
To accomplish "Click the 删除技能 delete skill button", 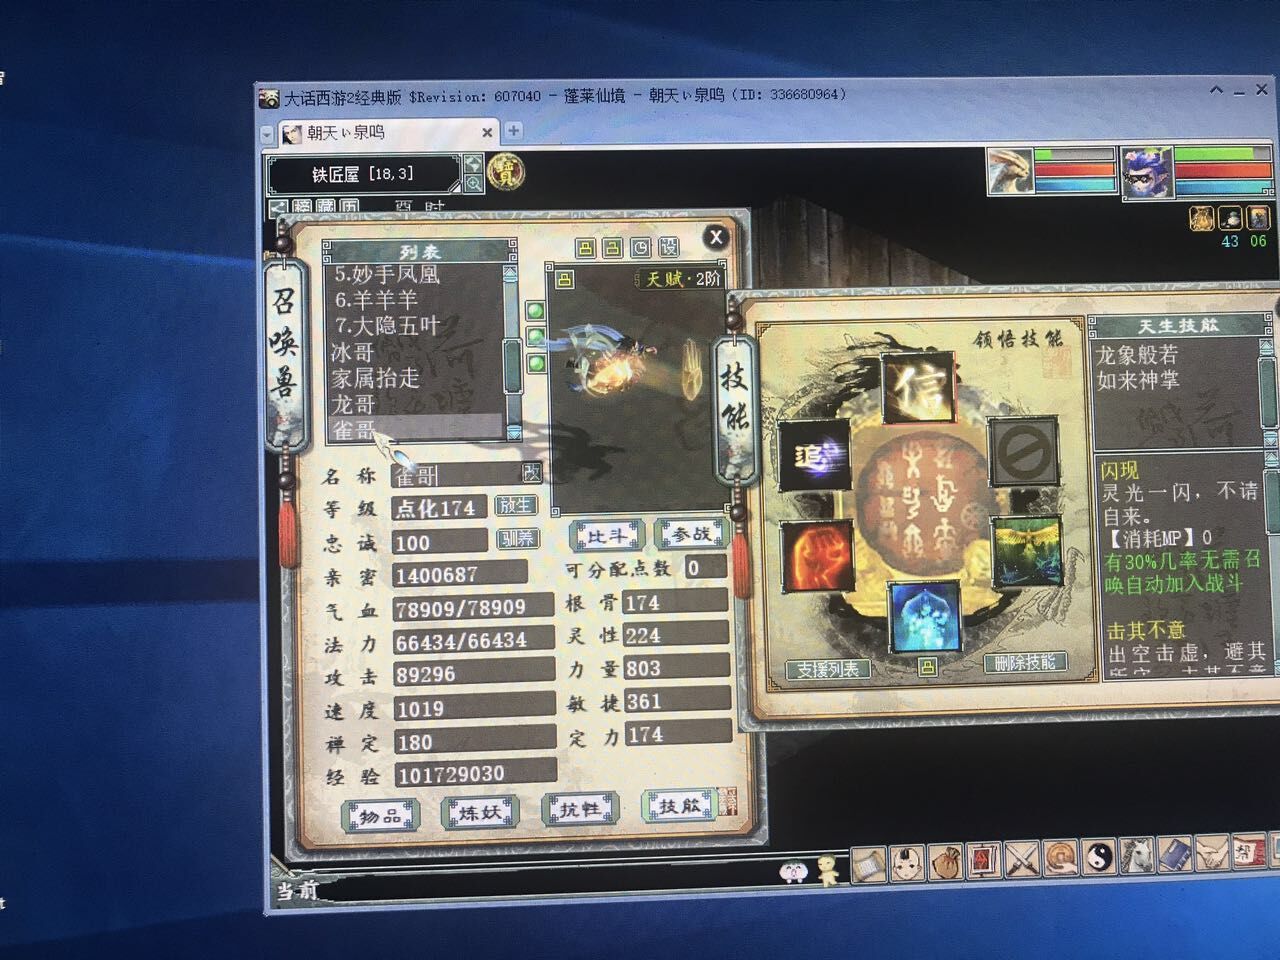I will click(x=1024, y=663).
